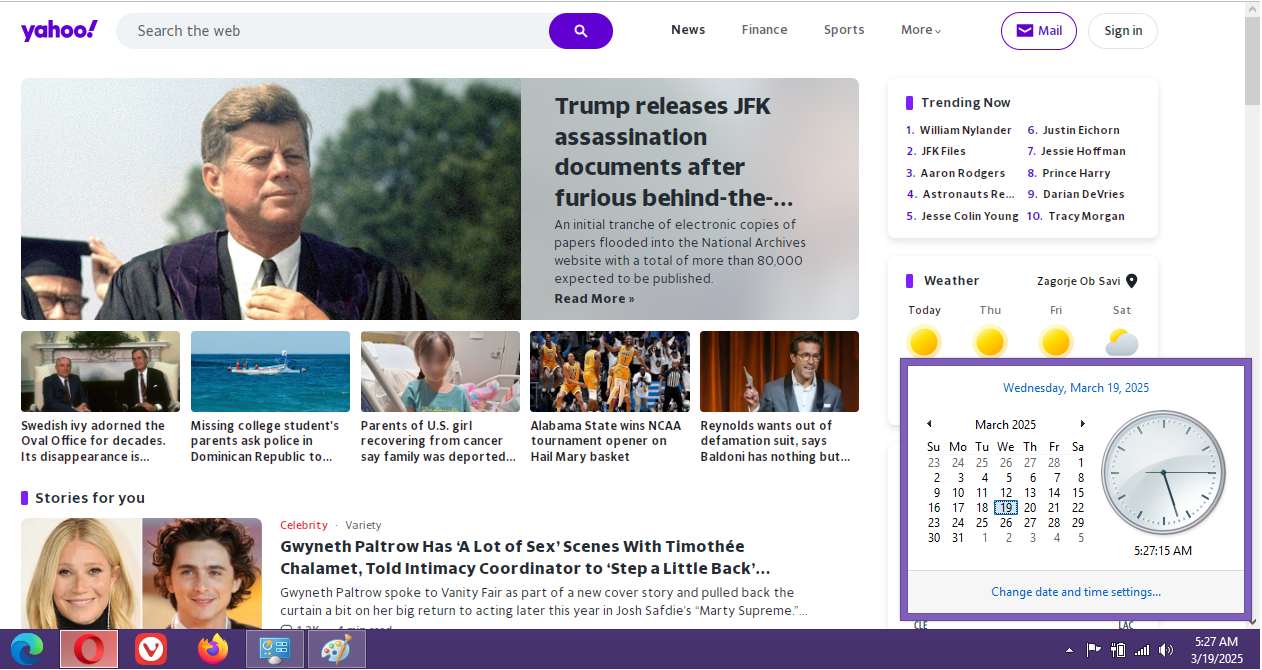This screenshot has width=1262, height=670.
Task: Select day 31 in the calendar
Action: point(957,538)
